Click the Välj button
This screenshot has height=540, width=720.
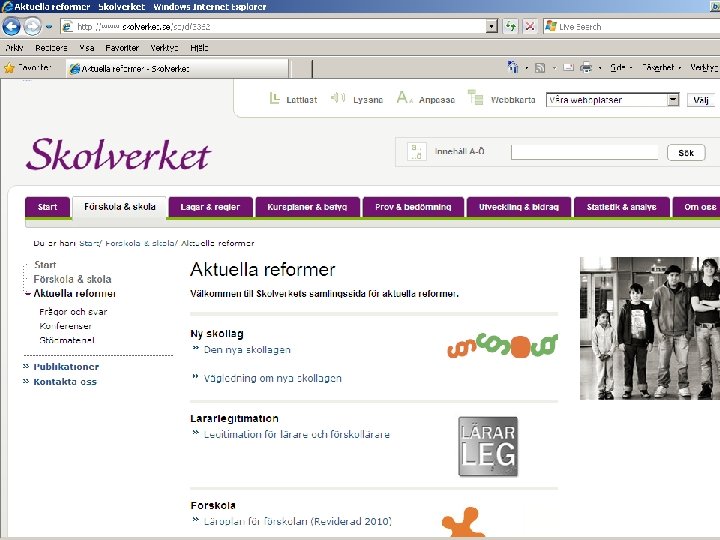[x=701, y=100]
